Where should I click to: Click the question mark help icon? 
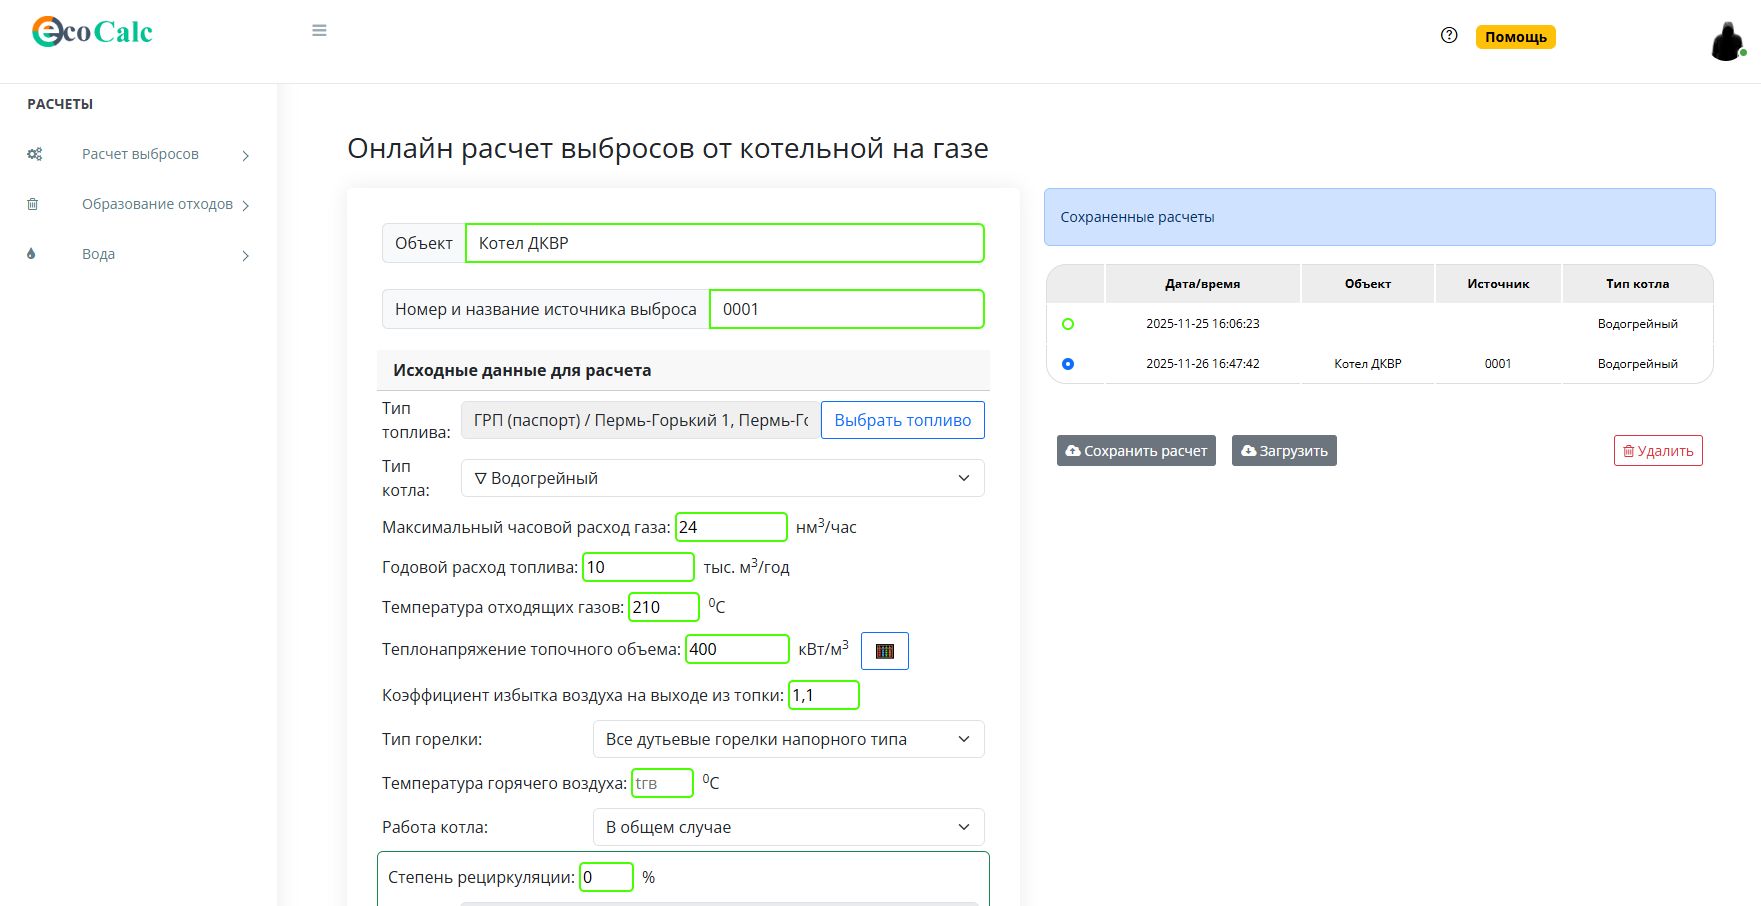click(x=1449, y=36)
